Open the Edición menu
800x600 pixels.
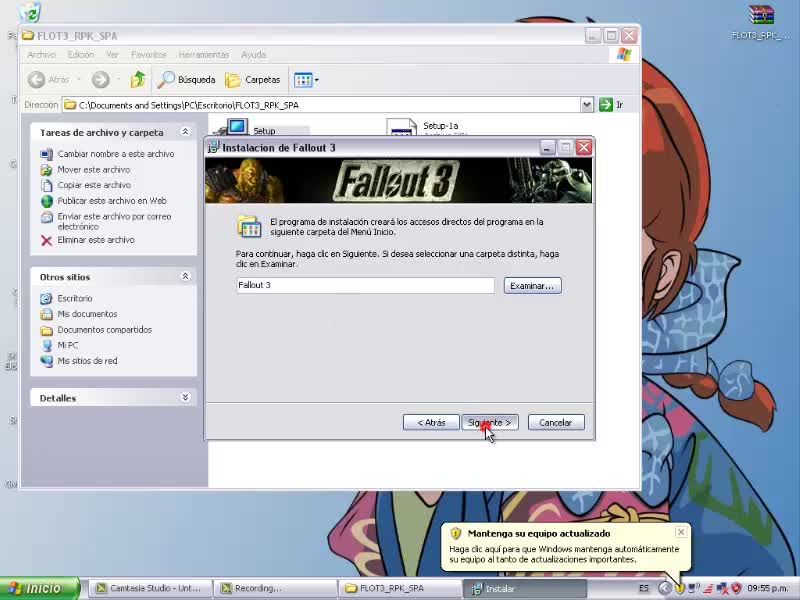81,55
